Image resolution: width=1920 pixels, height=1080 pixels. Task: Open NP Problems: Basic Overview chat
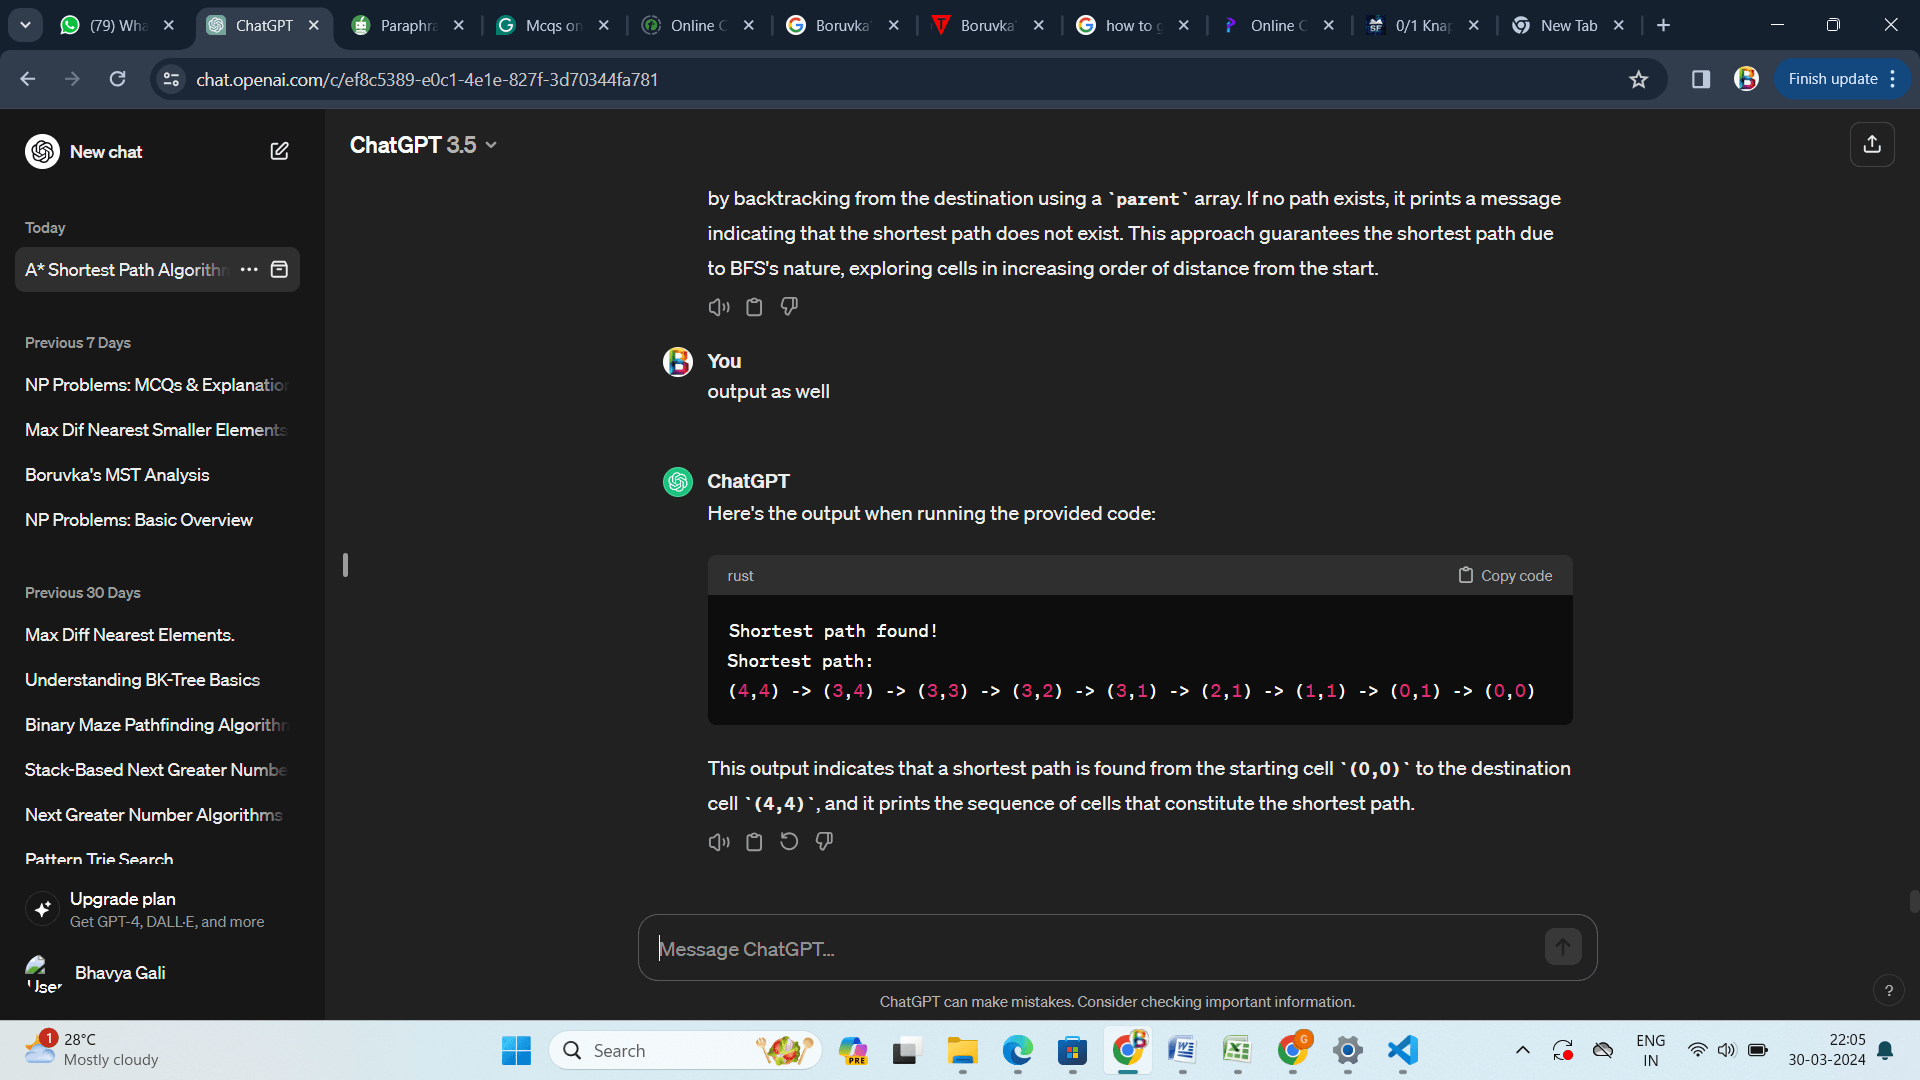(x=157, y=520)
